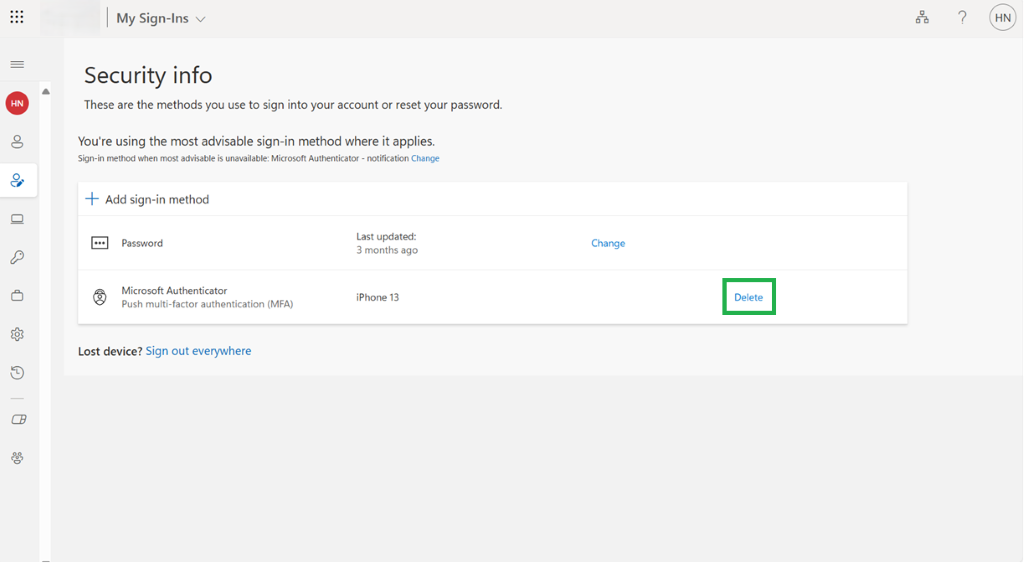
Task: Open the Organizations briefcase sidebar icon
Action: (18, 296)
